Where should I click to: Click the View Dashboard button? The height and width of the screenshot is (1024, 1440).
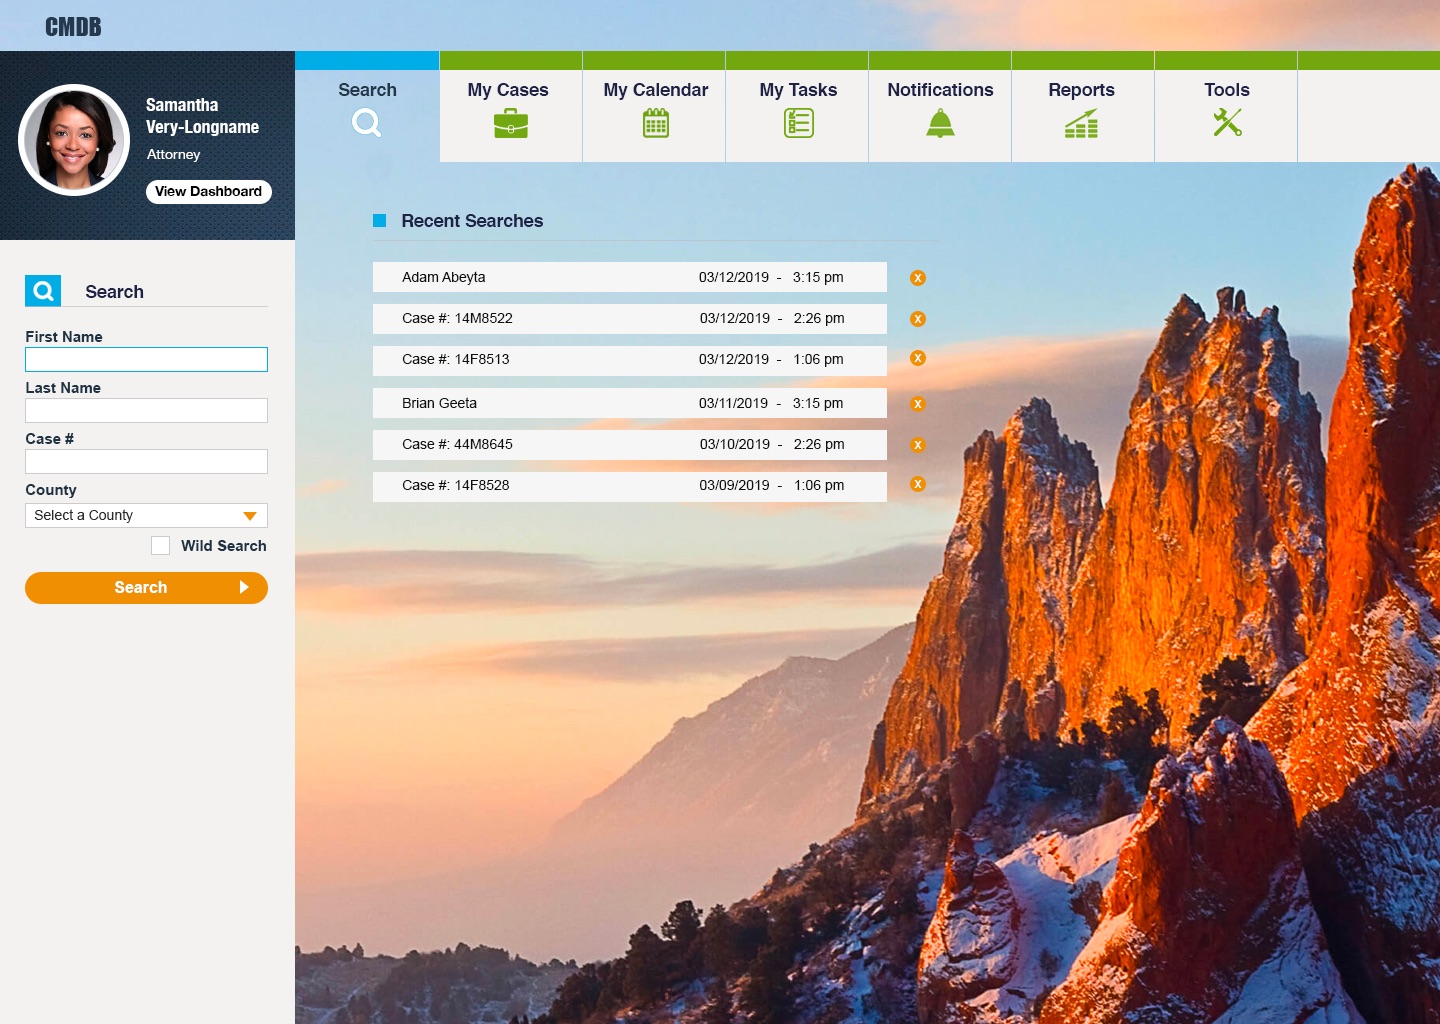tap(209, 192)
